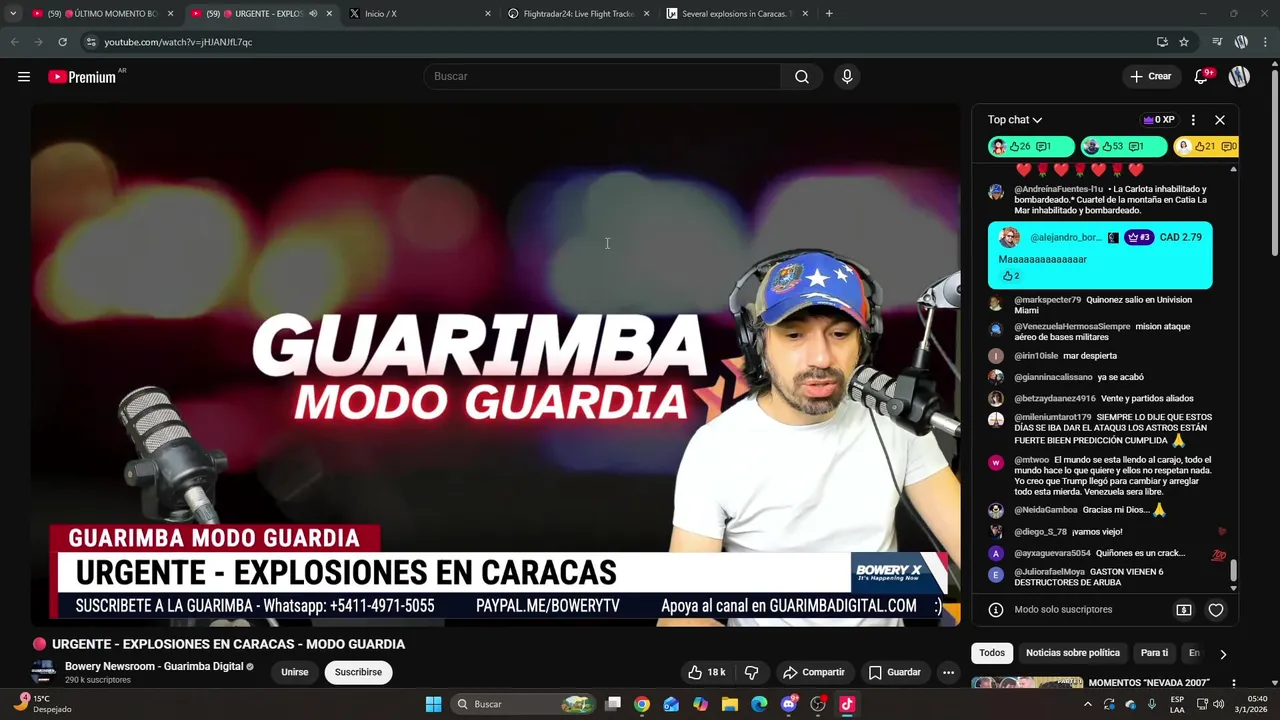Click the Unirse membership button

(295, 672)
